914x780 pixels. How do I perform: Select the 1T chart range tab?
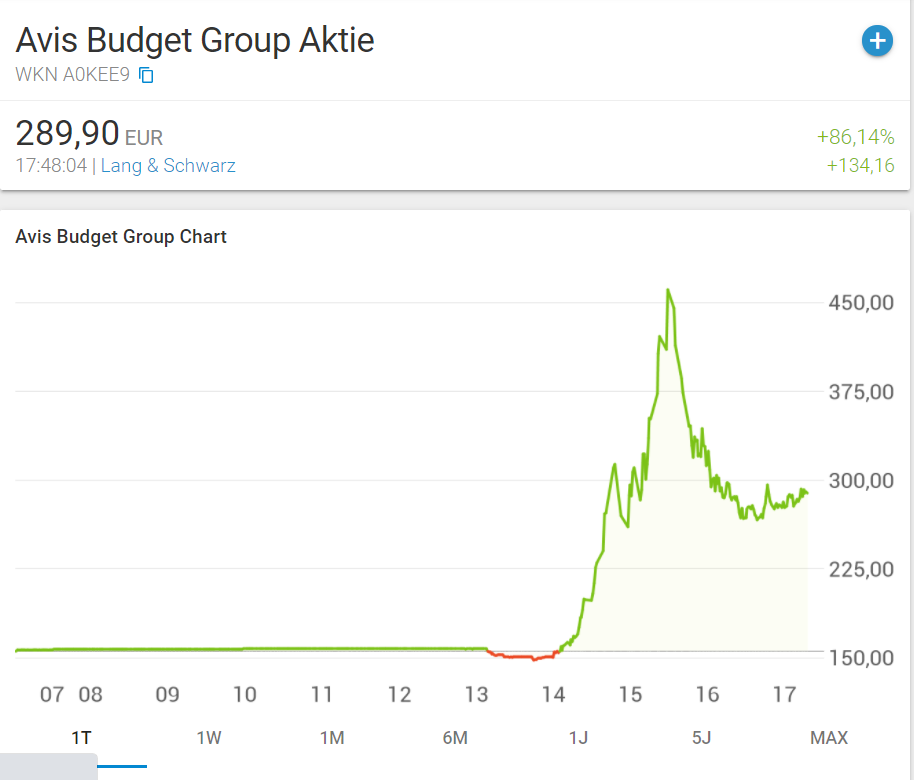[82, 738]
